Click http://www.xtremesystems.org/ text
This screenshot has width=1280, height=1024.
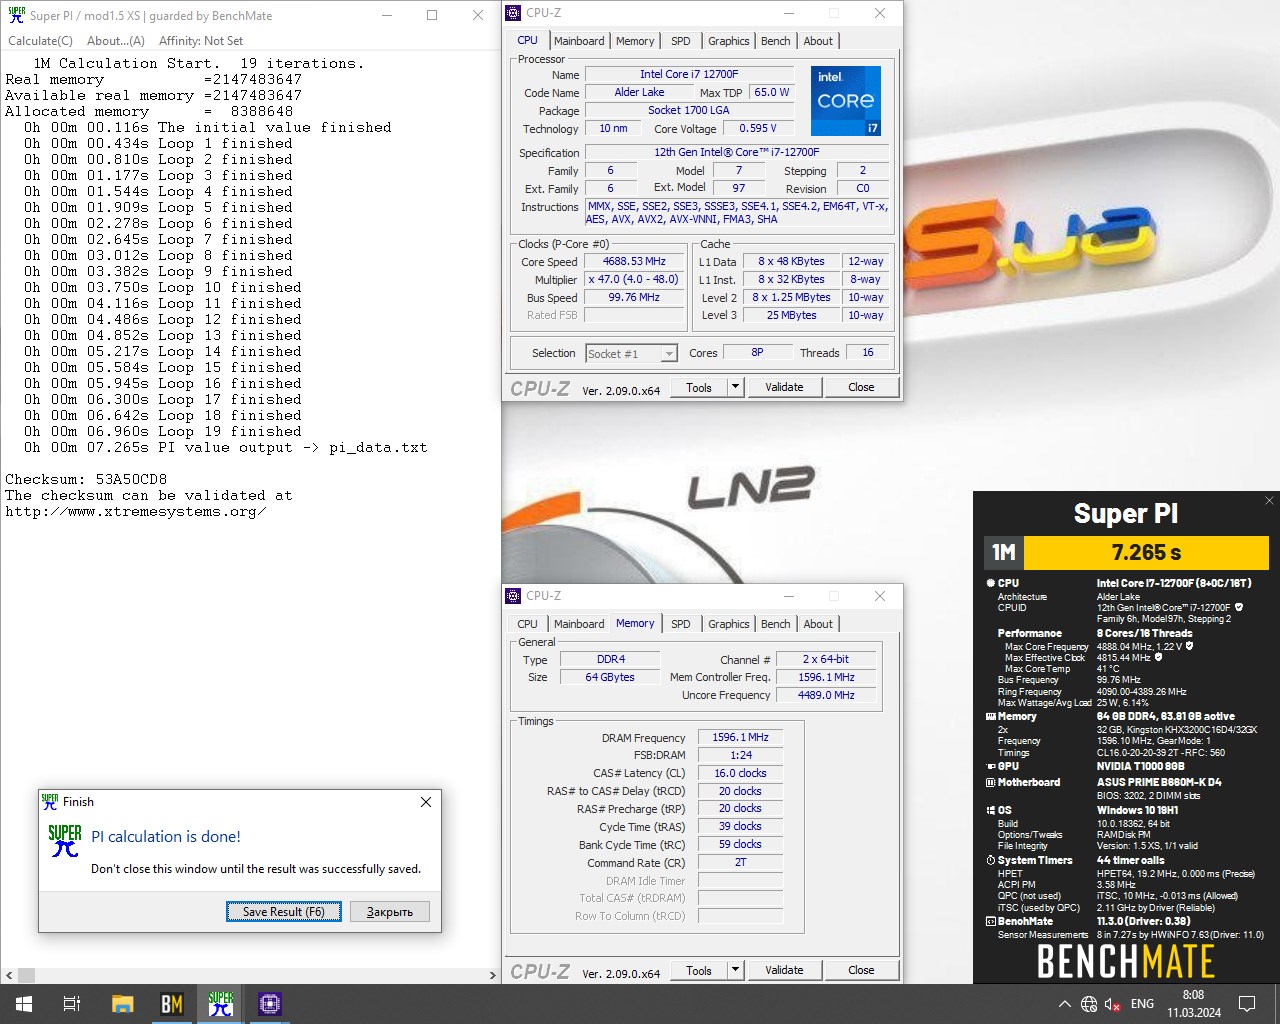click(x=135, y=511)
